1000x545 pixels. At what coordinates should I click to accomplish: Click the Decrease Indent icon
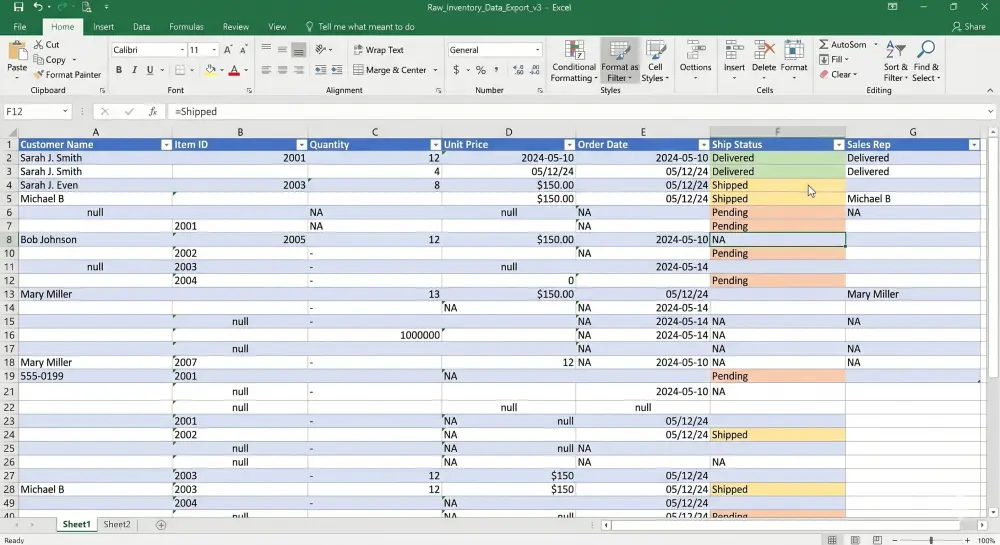tap(320, 70)
